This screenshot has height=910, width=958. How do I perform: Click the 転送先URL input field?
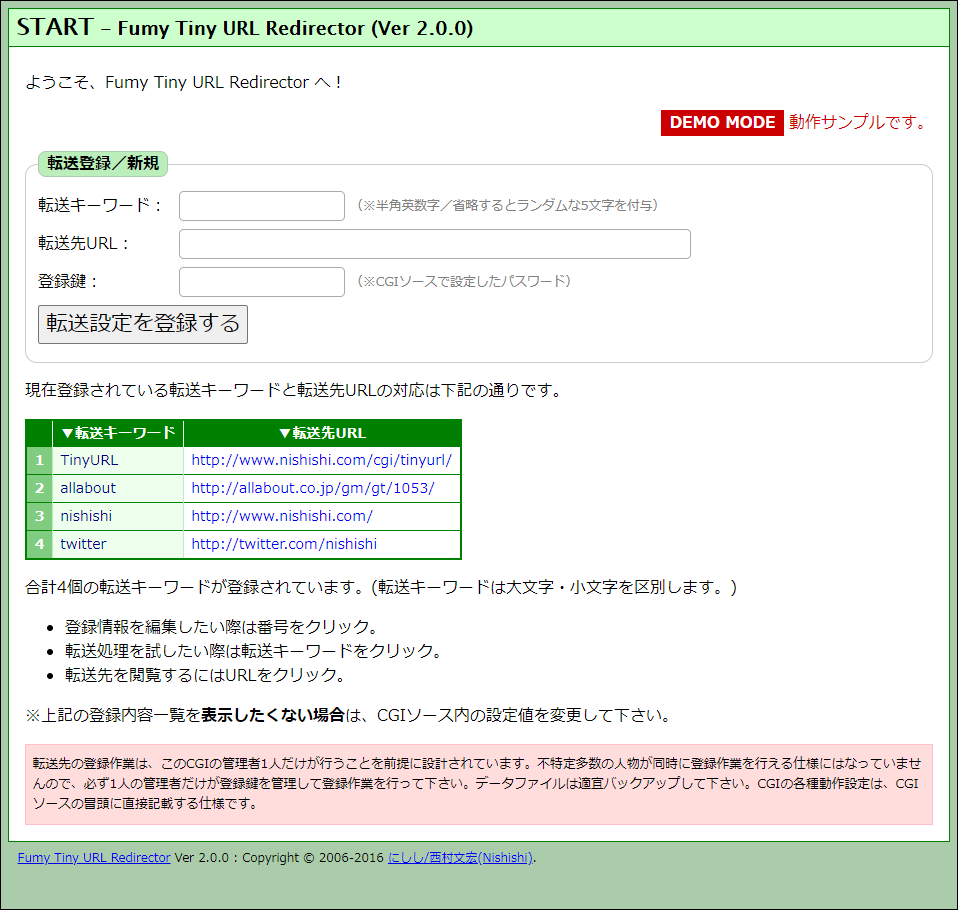[433, 244]
